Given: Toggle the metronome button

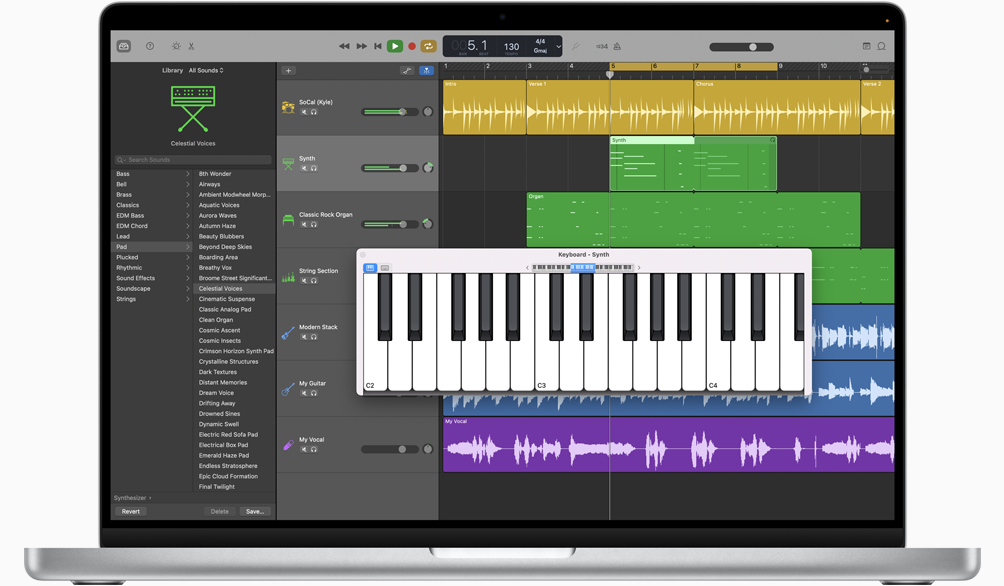Looking at the screenshot, I should pyautogui.click(x=617, y=46).
